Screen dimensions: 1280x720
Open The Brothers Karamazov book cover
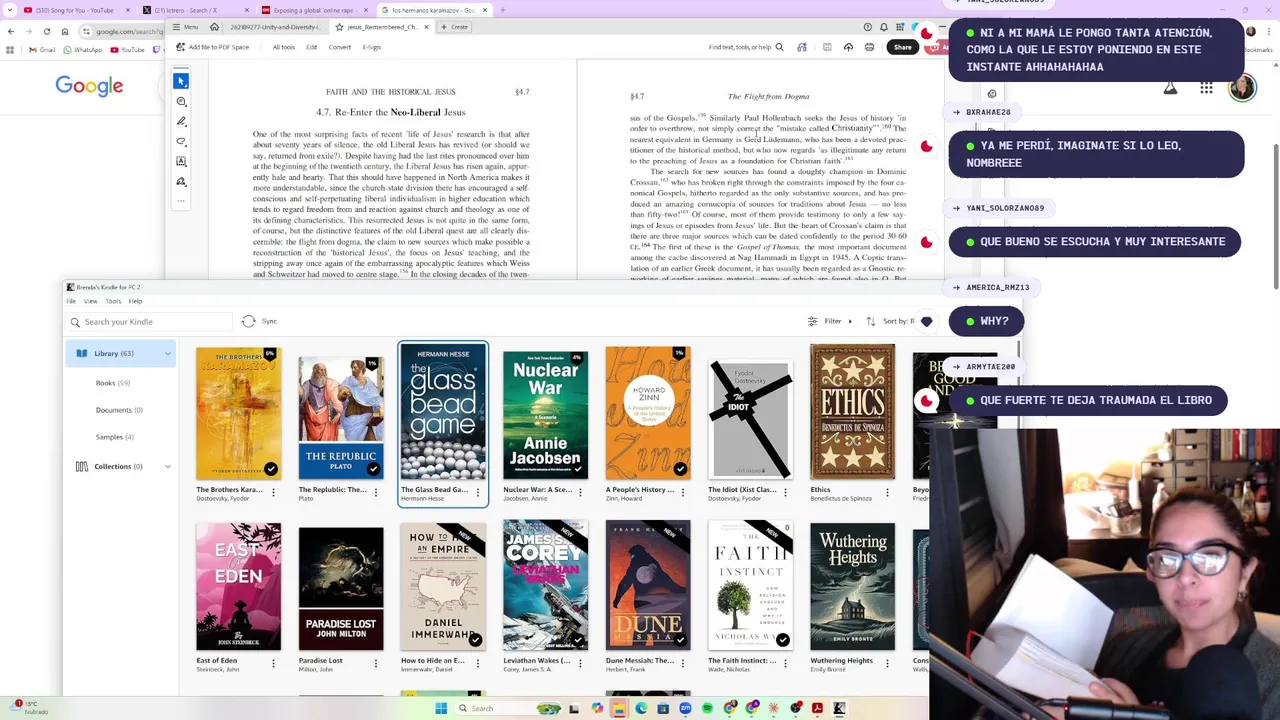pyautogui.click(x=238, y=413)
